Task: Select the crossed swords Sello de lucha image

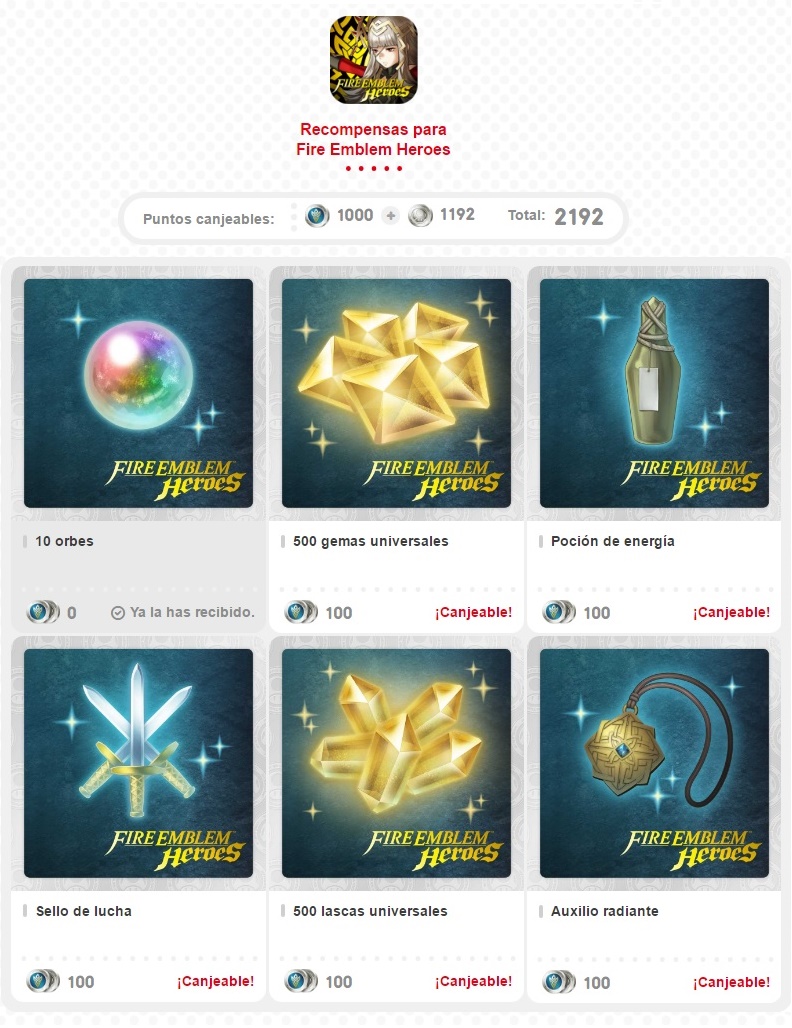Action: pos(138,763)
